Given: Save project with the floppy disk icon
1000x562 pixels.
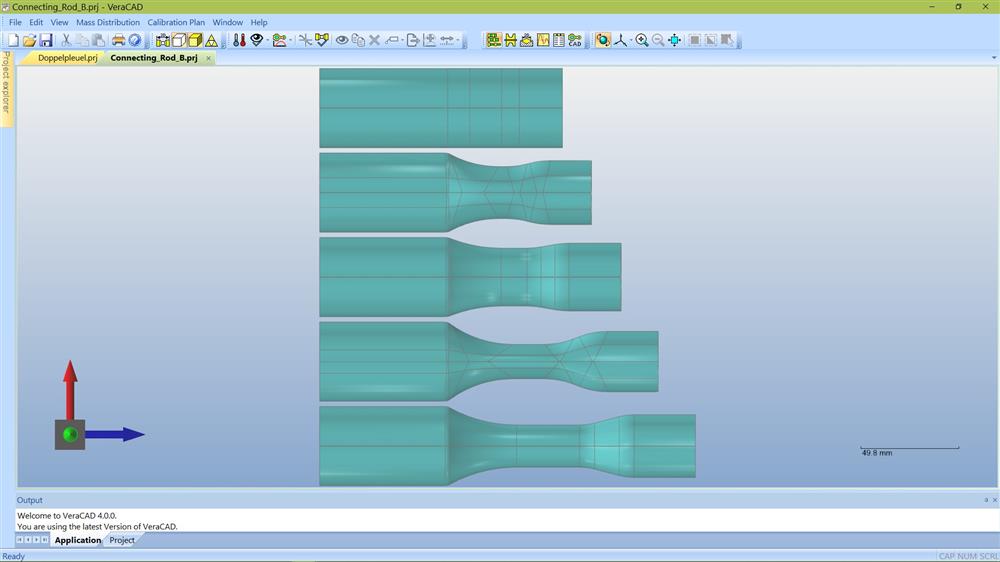Looking at the screenshot, I should 46,40.
